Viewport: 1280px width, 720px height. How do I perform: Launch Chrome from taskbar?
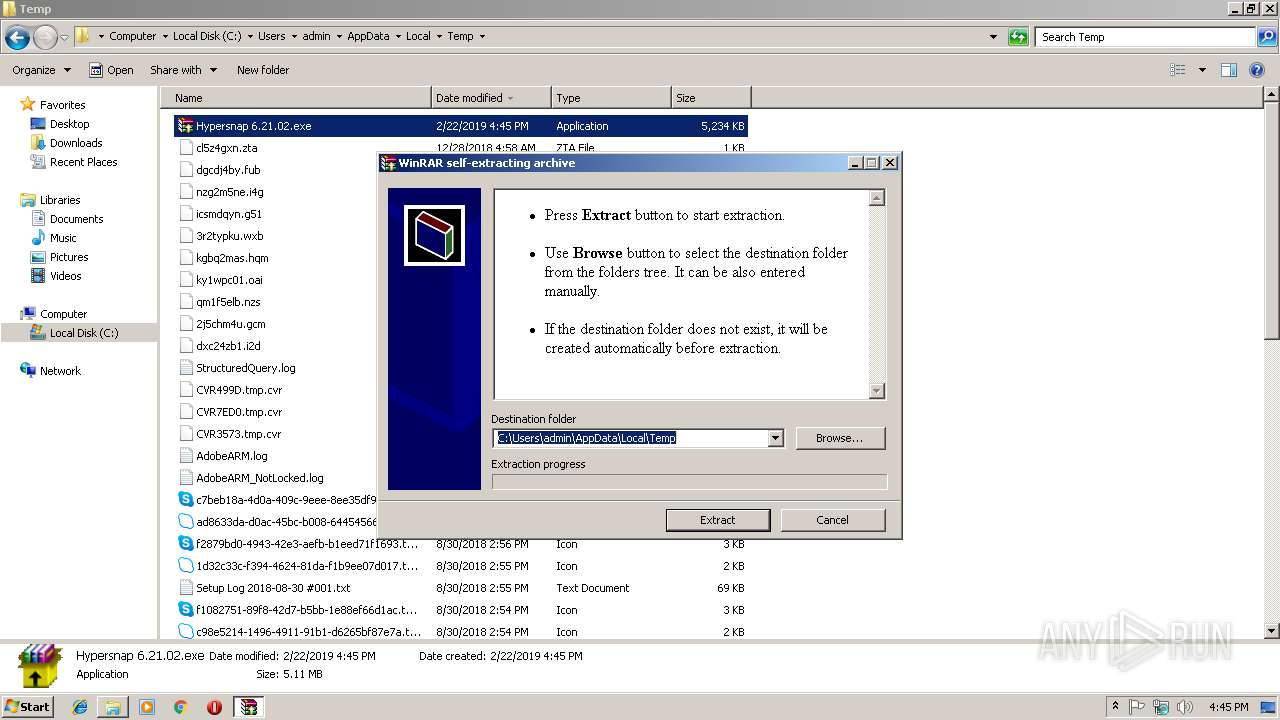click(180, 707)
